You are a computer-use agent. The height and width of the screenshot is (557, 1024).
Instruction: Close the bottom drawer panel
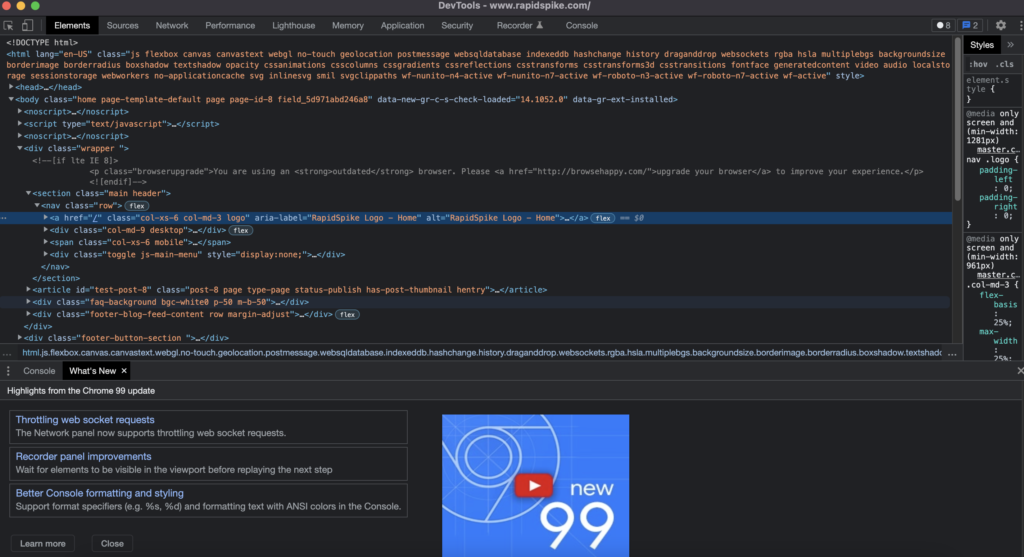1019,371
